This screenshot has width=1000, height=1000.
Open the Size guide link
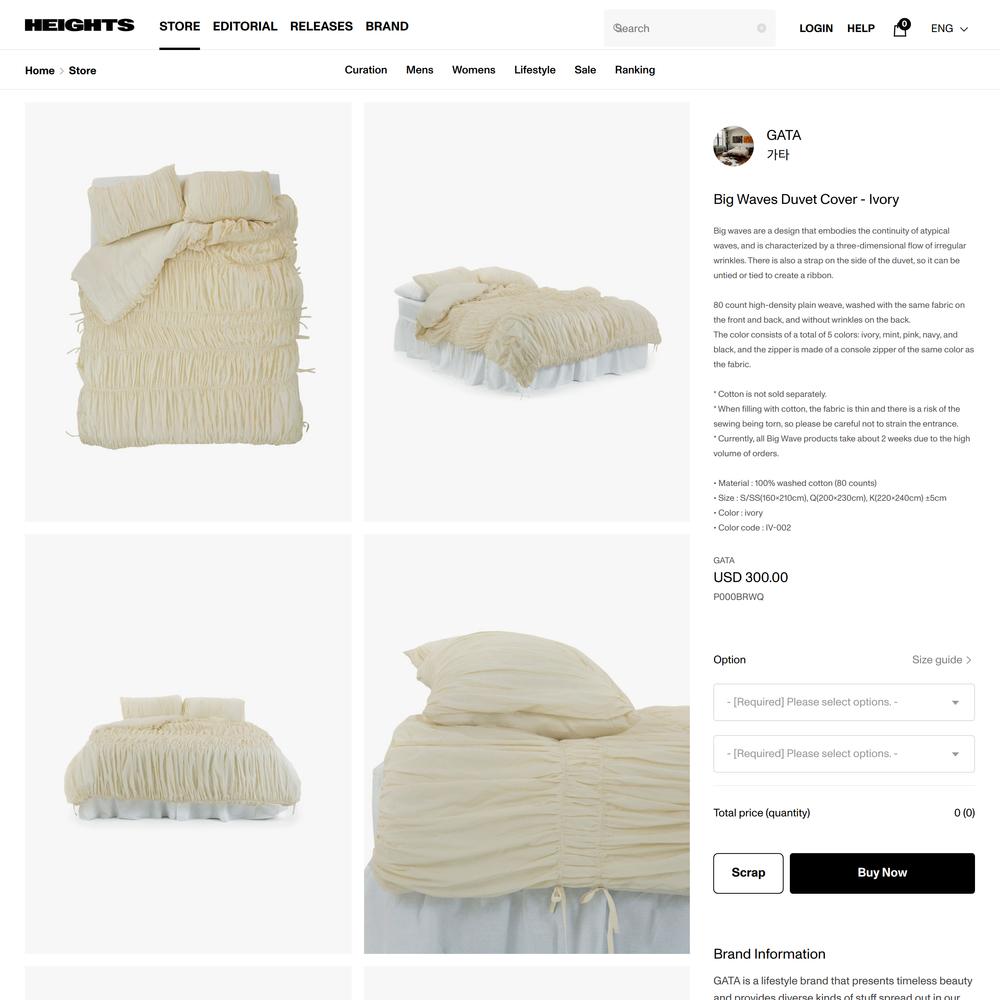point(941,659)
